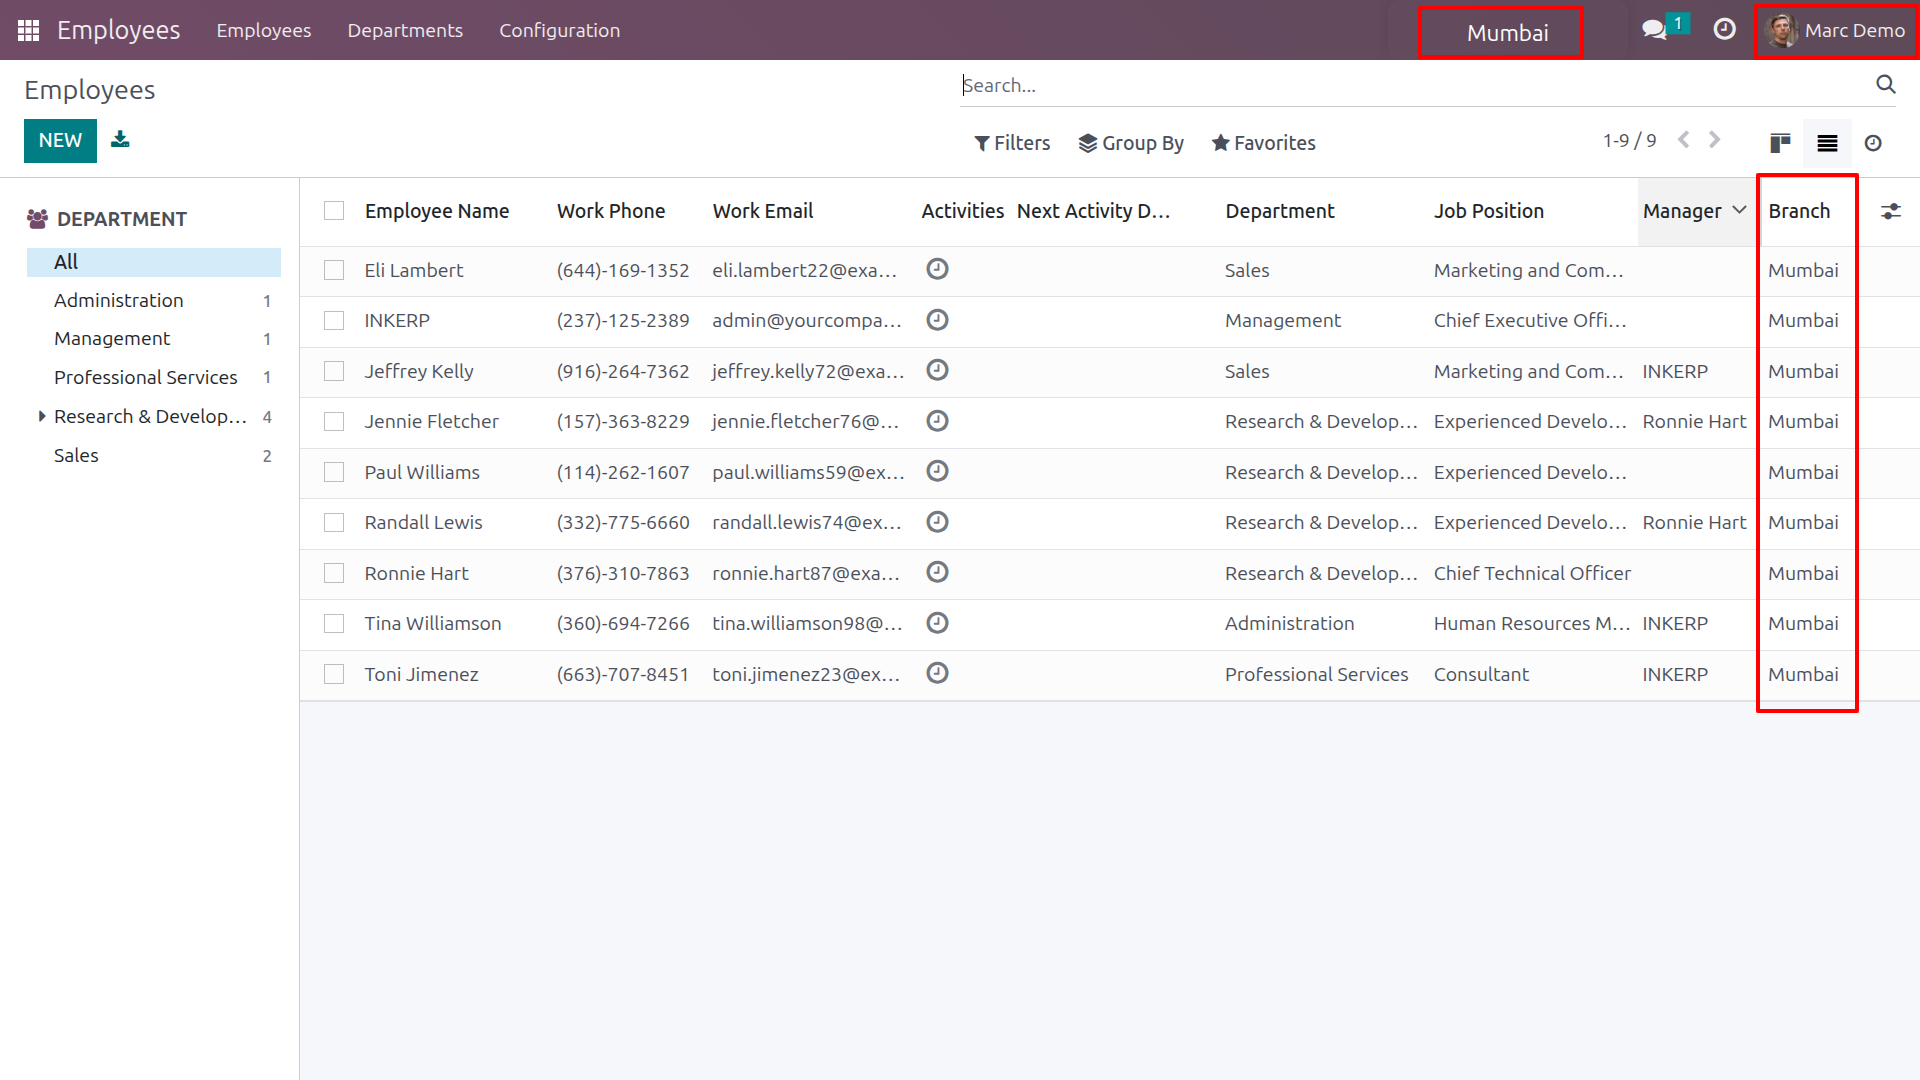Switch to List view
1920x1080 pixels.
pyautogui.click(x=1827, y=143)
